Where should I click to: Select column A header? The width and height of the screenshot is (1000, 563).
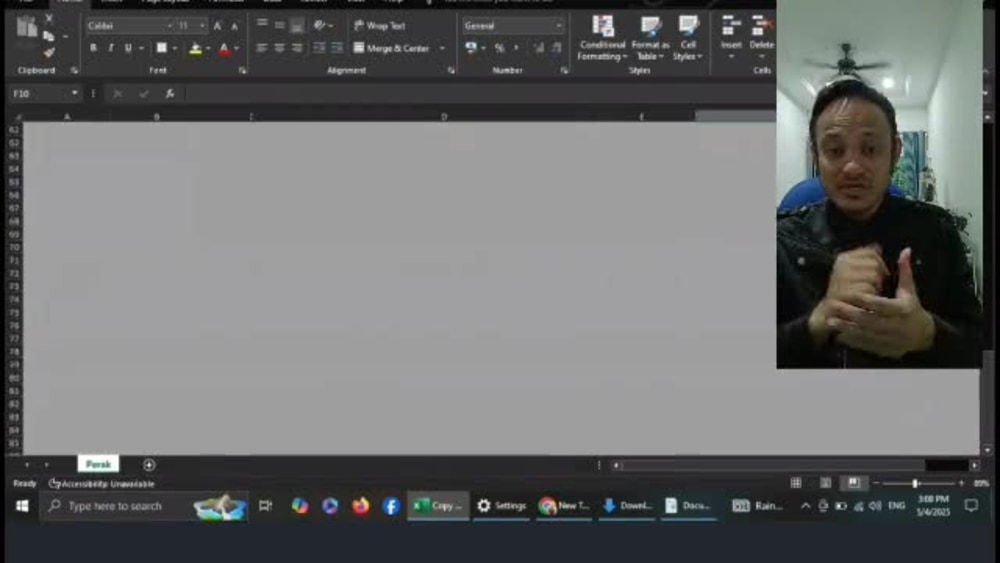coord(67,117)
